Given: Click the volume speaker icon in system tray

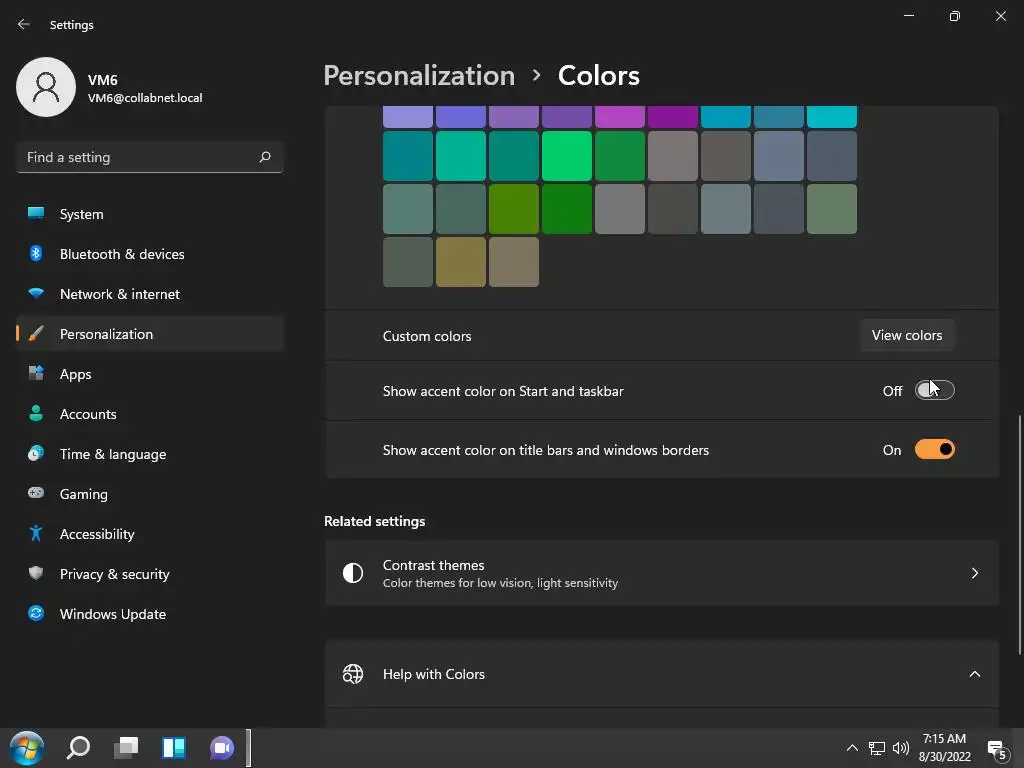Looking at the screenshot, I should (x=901, y=747).
